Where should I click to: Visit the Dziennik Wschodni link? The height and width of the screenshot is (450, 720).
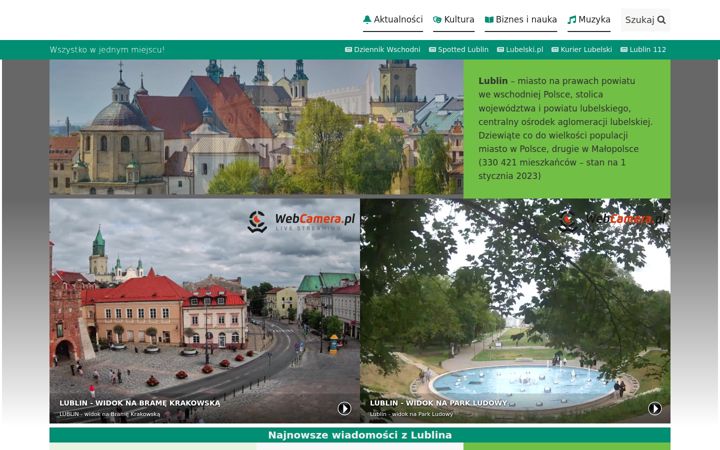click(382, 50)
